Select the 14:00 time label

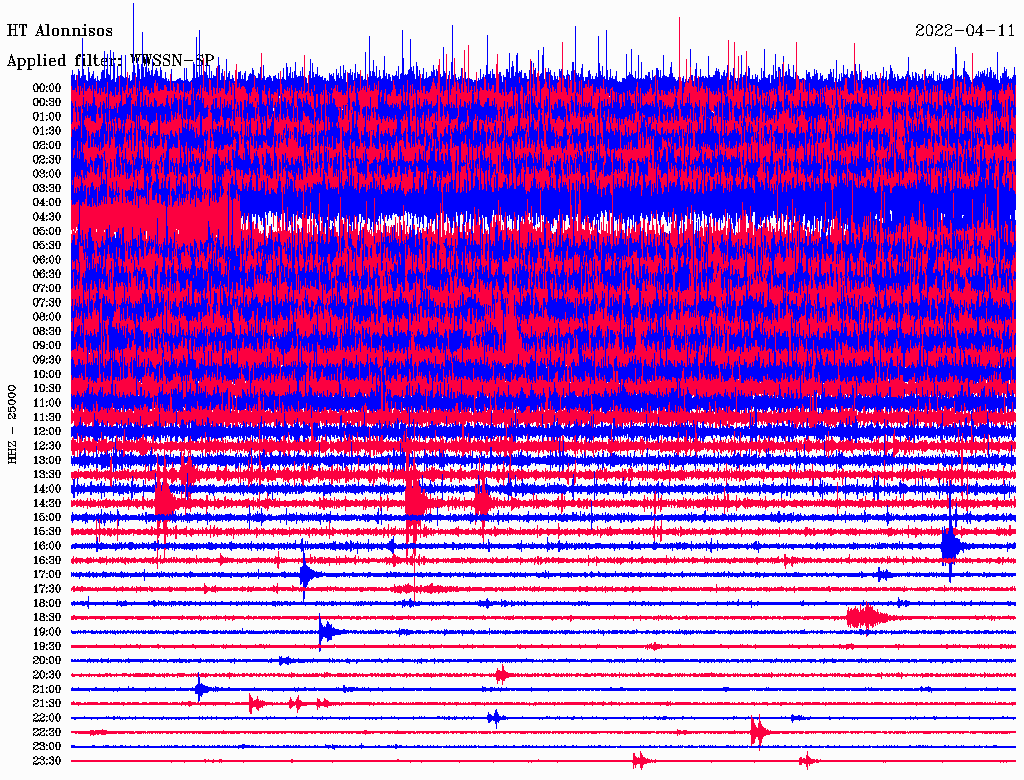47,489
